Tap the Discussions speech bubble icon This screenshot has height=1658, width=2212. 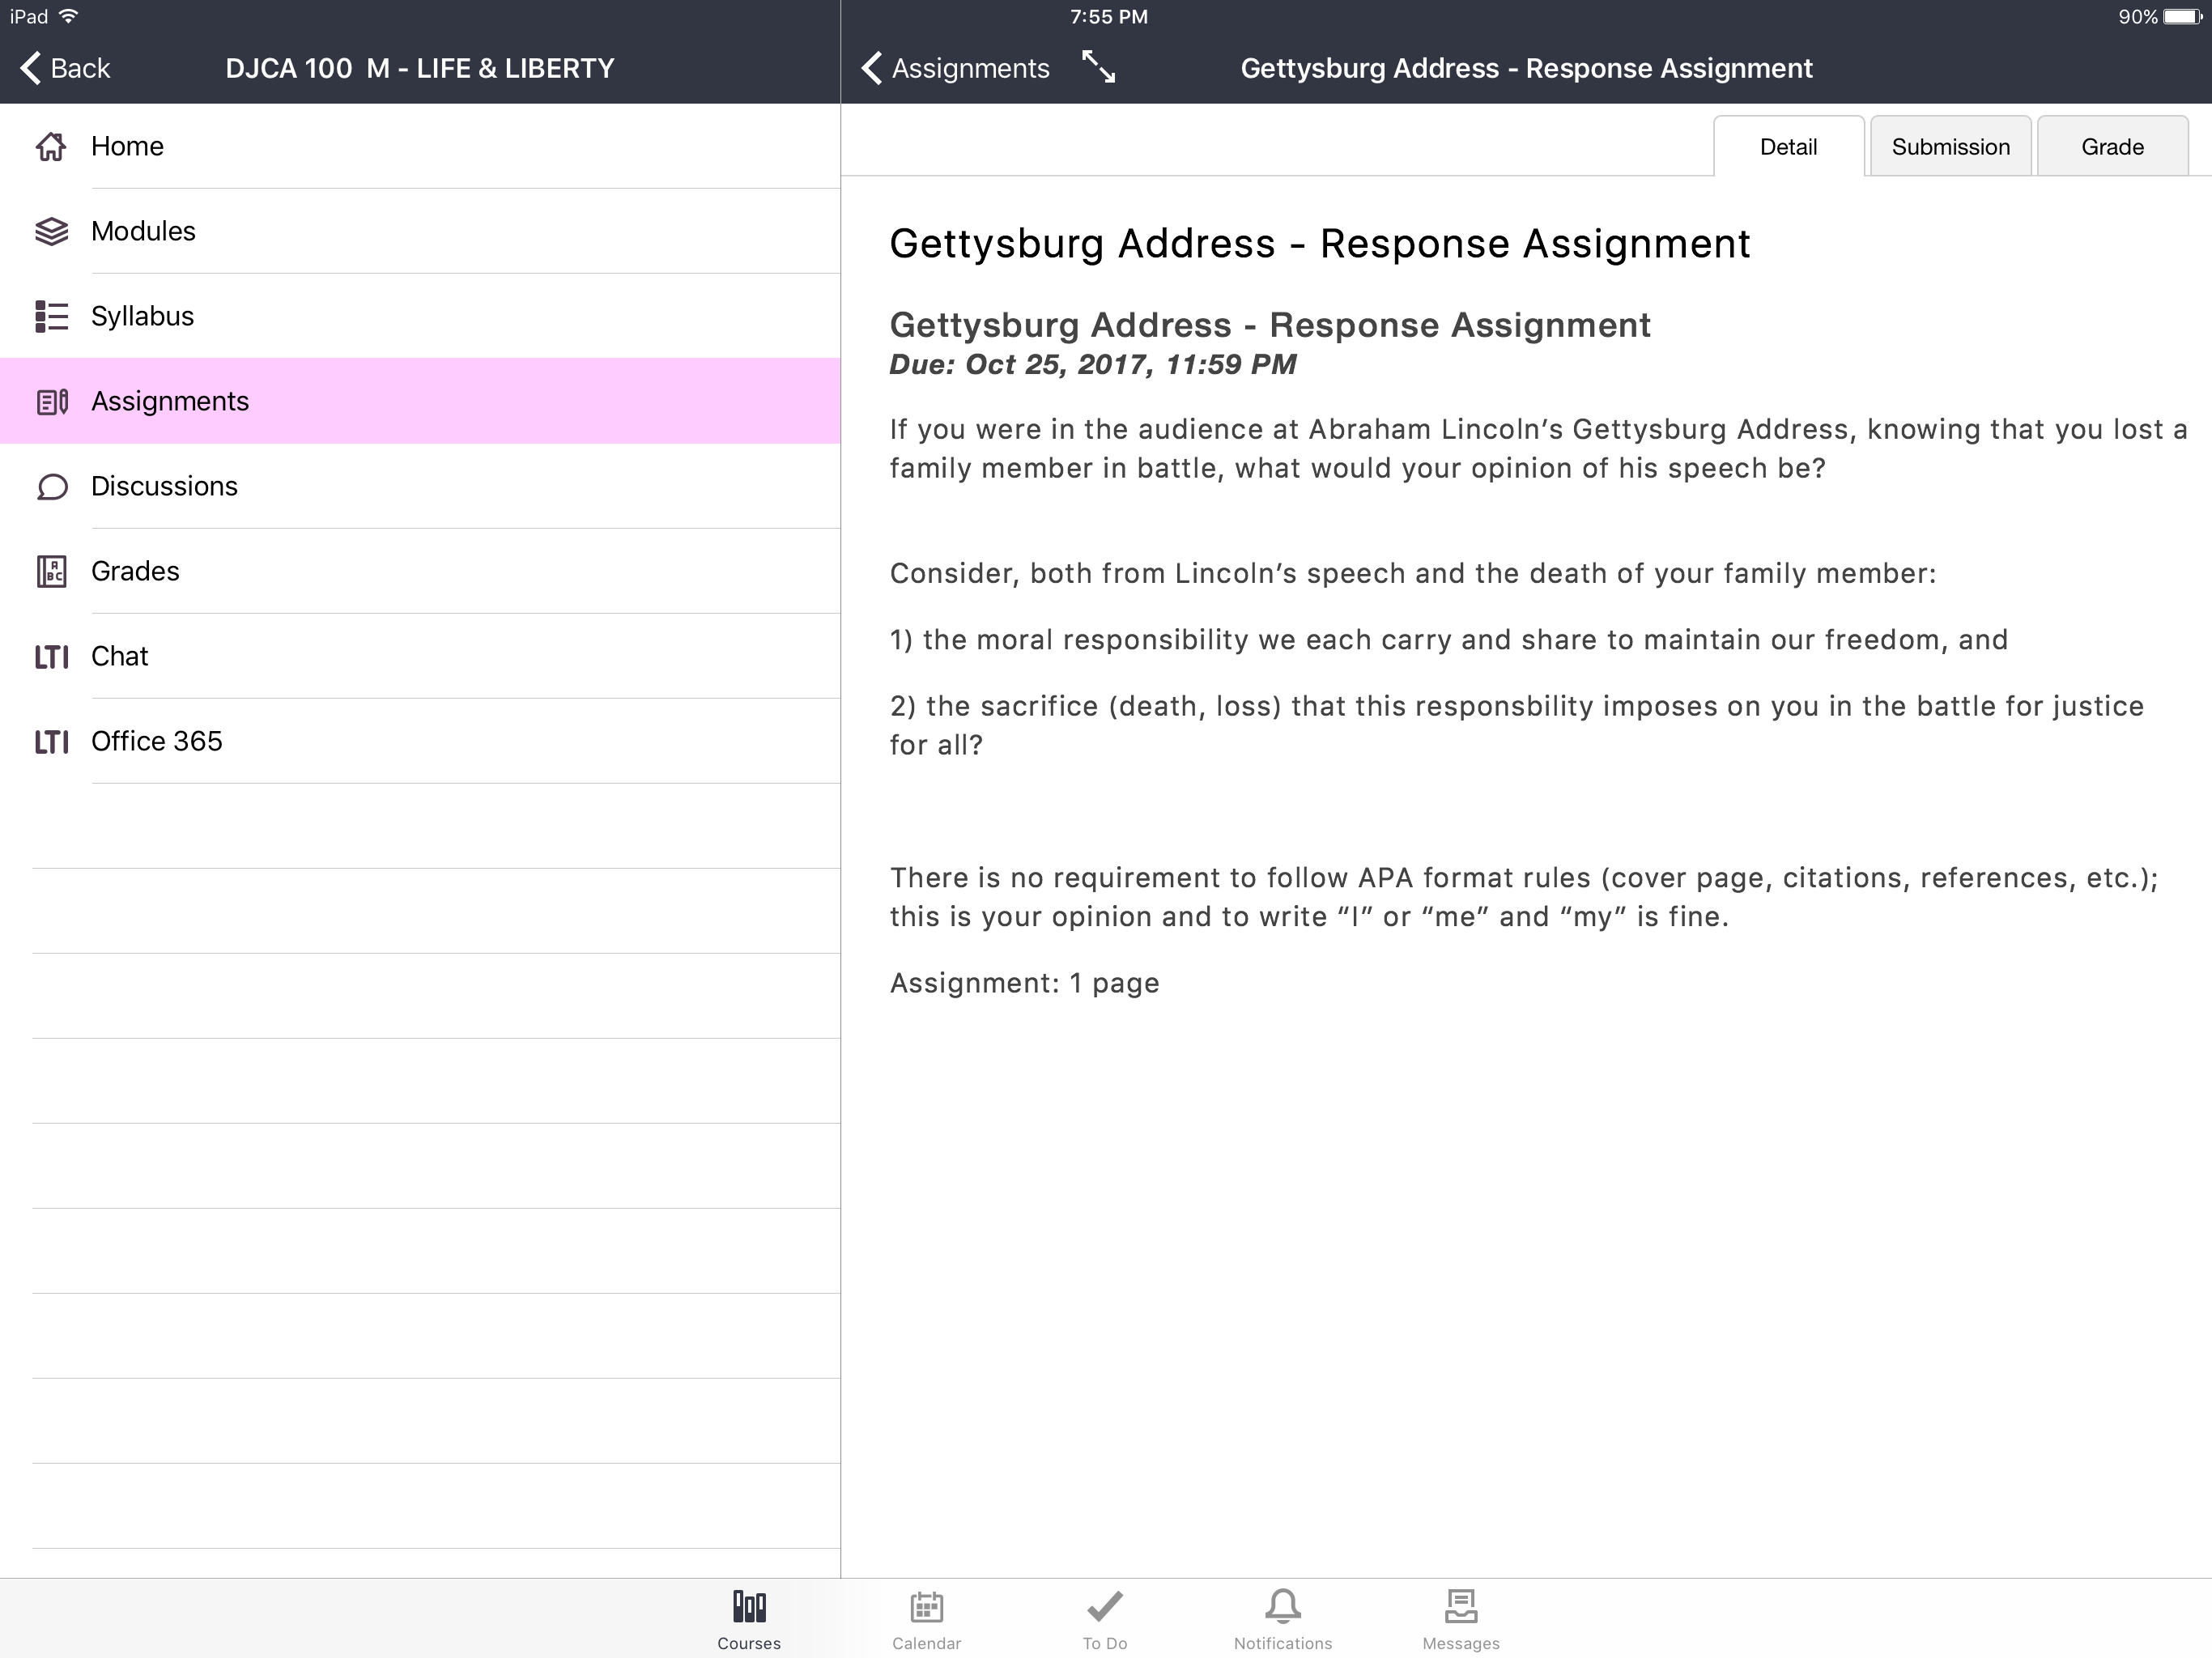pyautogui.click(x=51, y=487)
